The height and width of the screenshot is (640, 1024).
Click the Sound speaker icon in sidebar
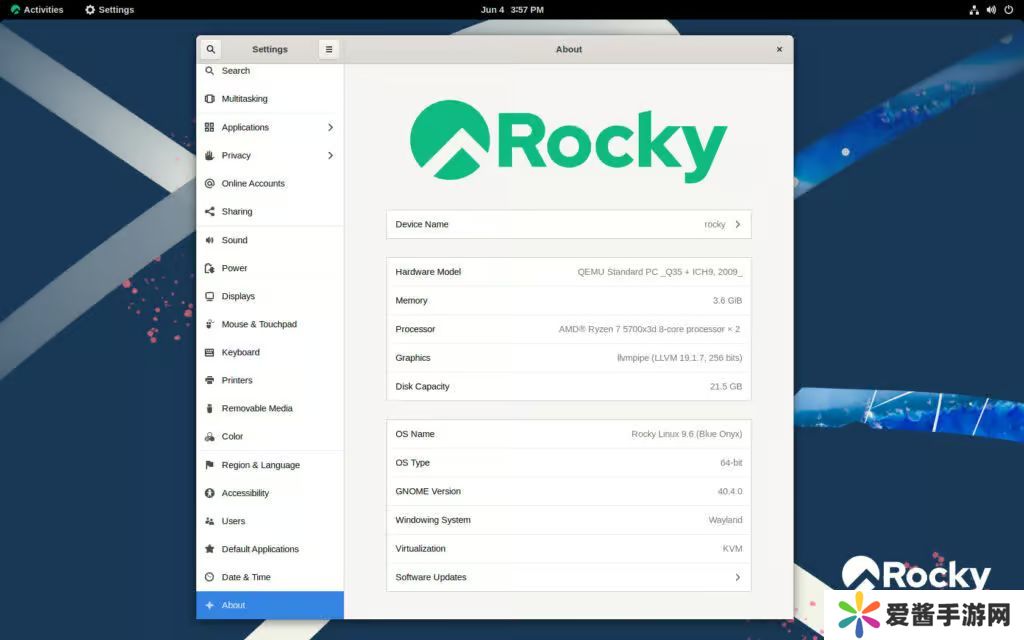point(210,240)
